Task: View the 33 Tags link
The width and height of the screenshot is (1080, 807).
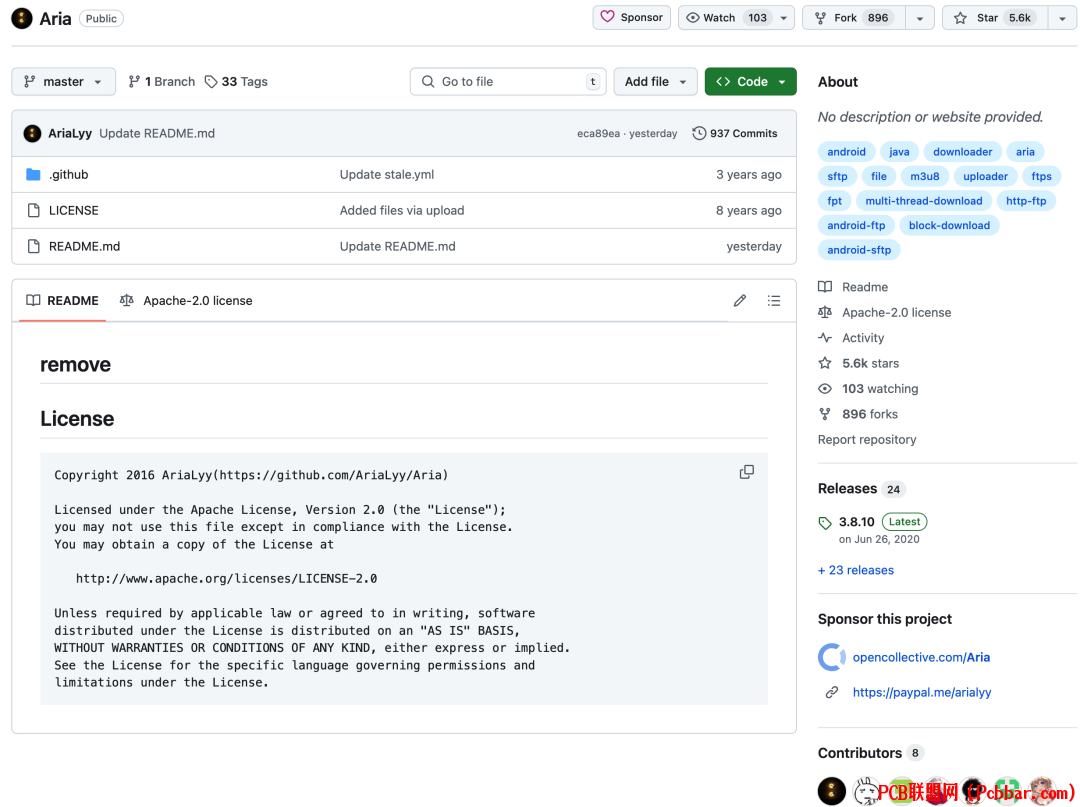Action: [236, 81]
